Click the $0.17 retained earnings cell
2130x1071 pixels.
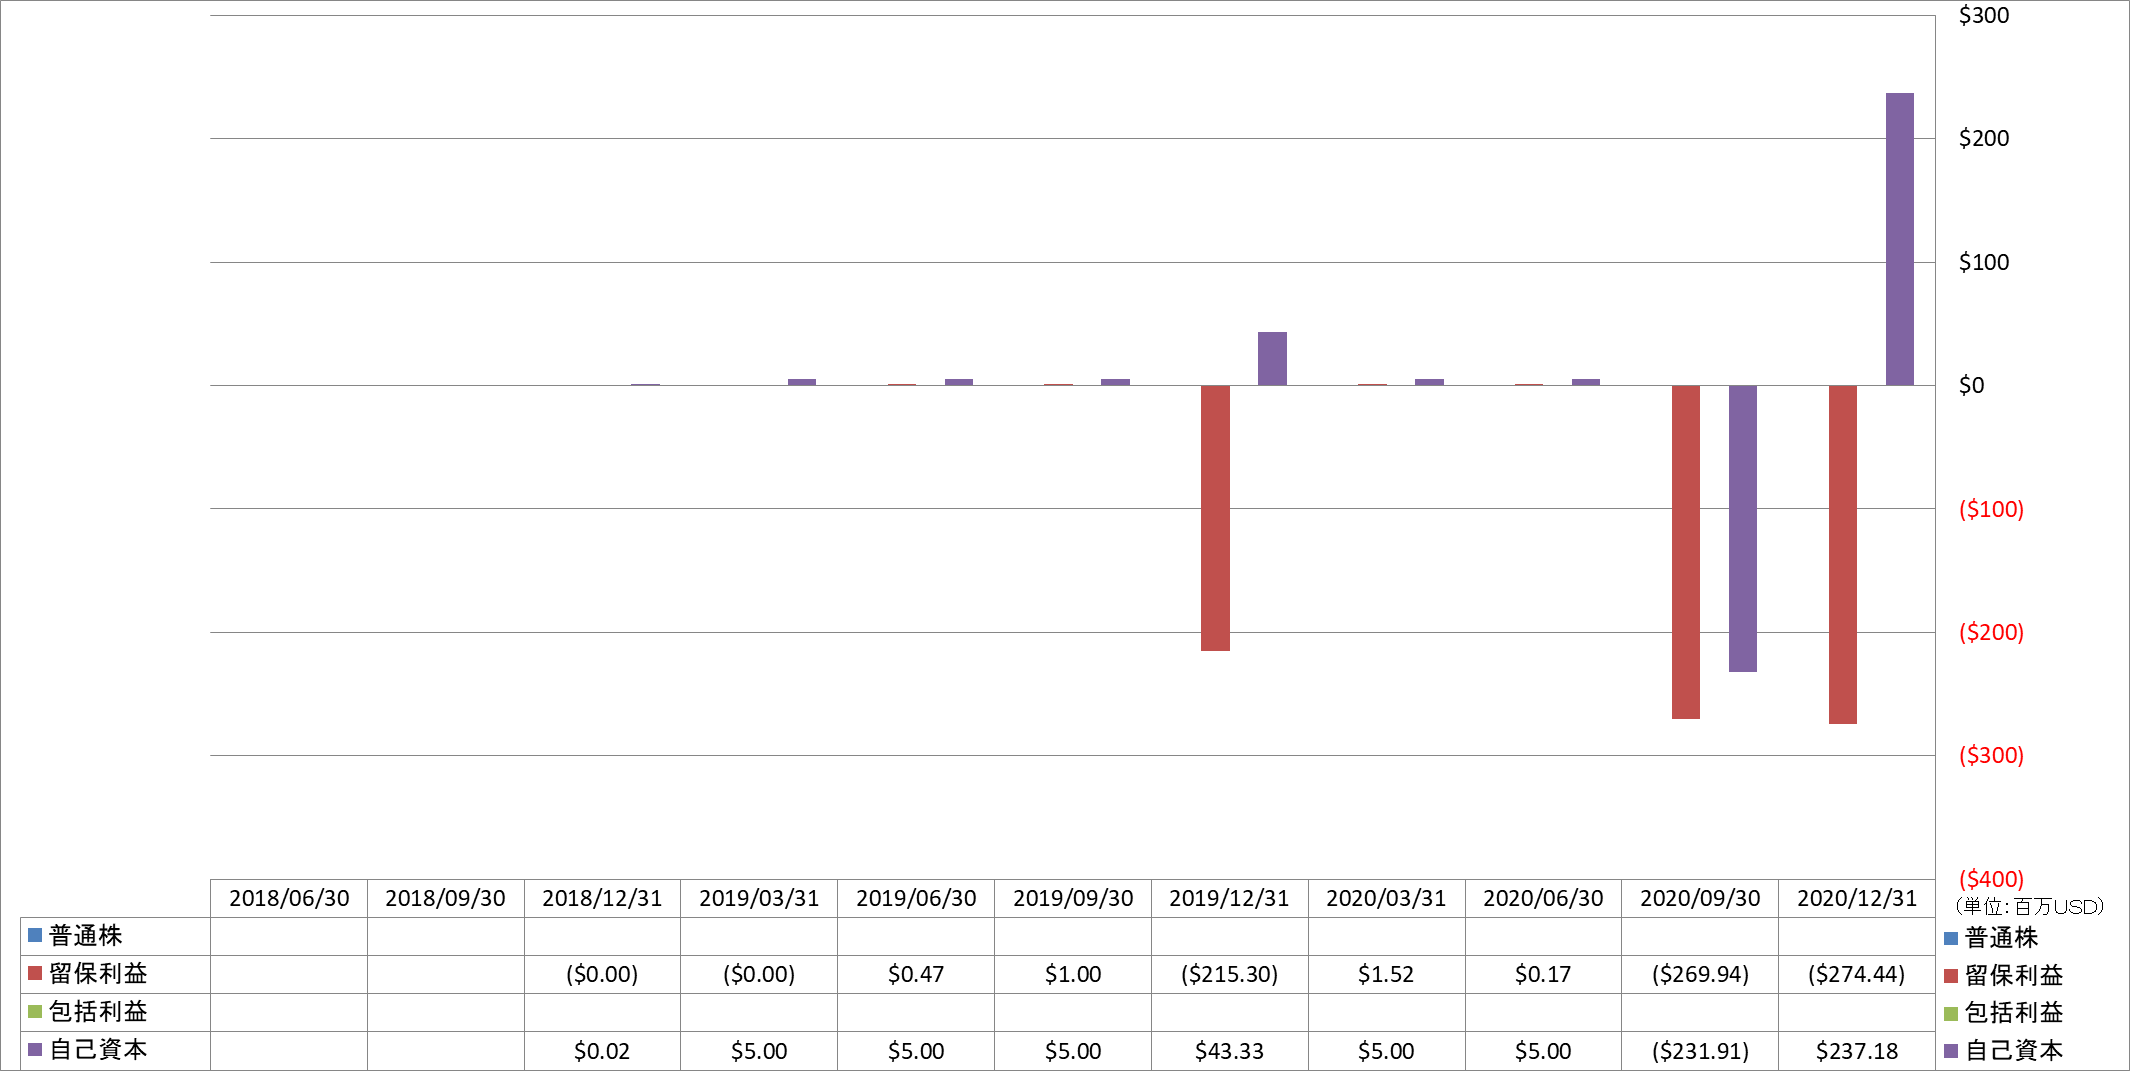pyautogui.click(x=1543, y=974)
